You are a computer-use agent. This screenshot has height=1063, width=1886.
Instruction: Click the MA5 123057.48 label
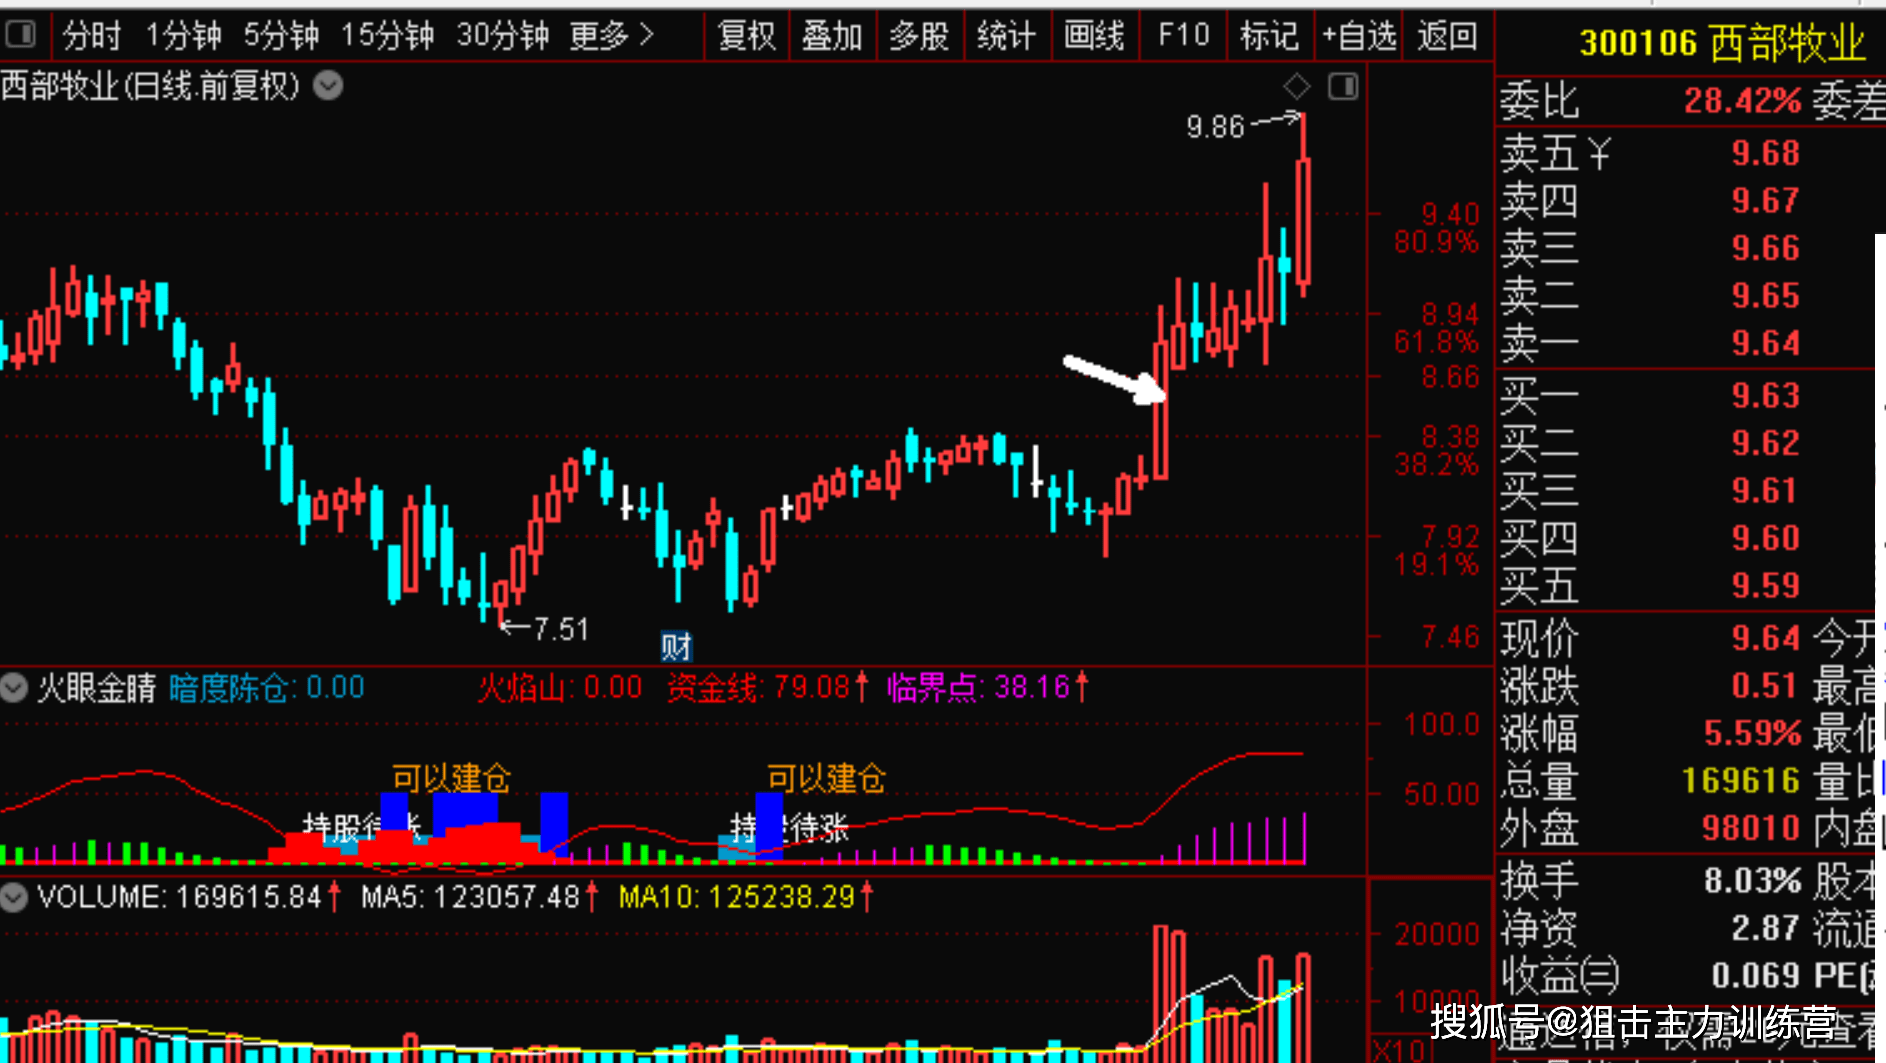[x=480, y=897]
